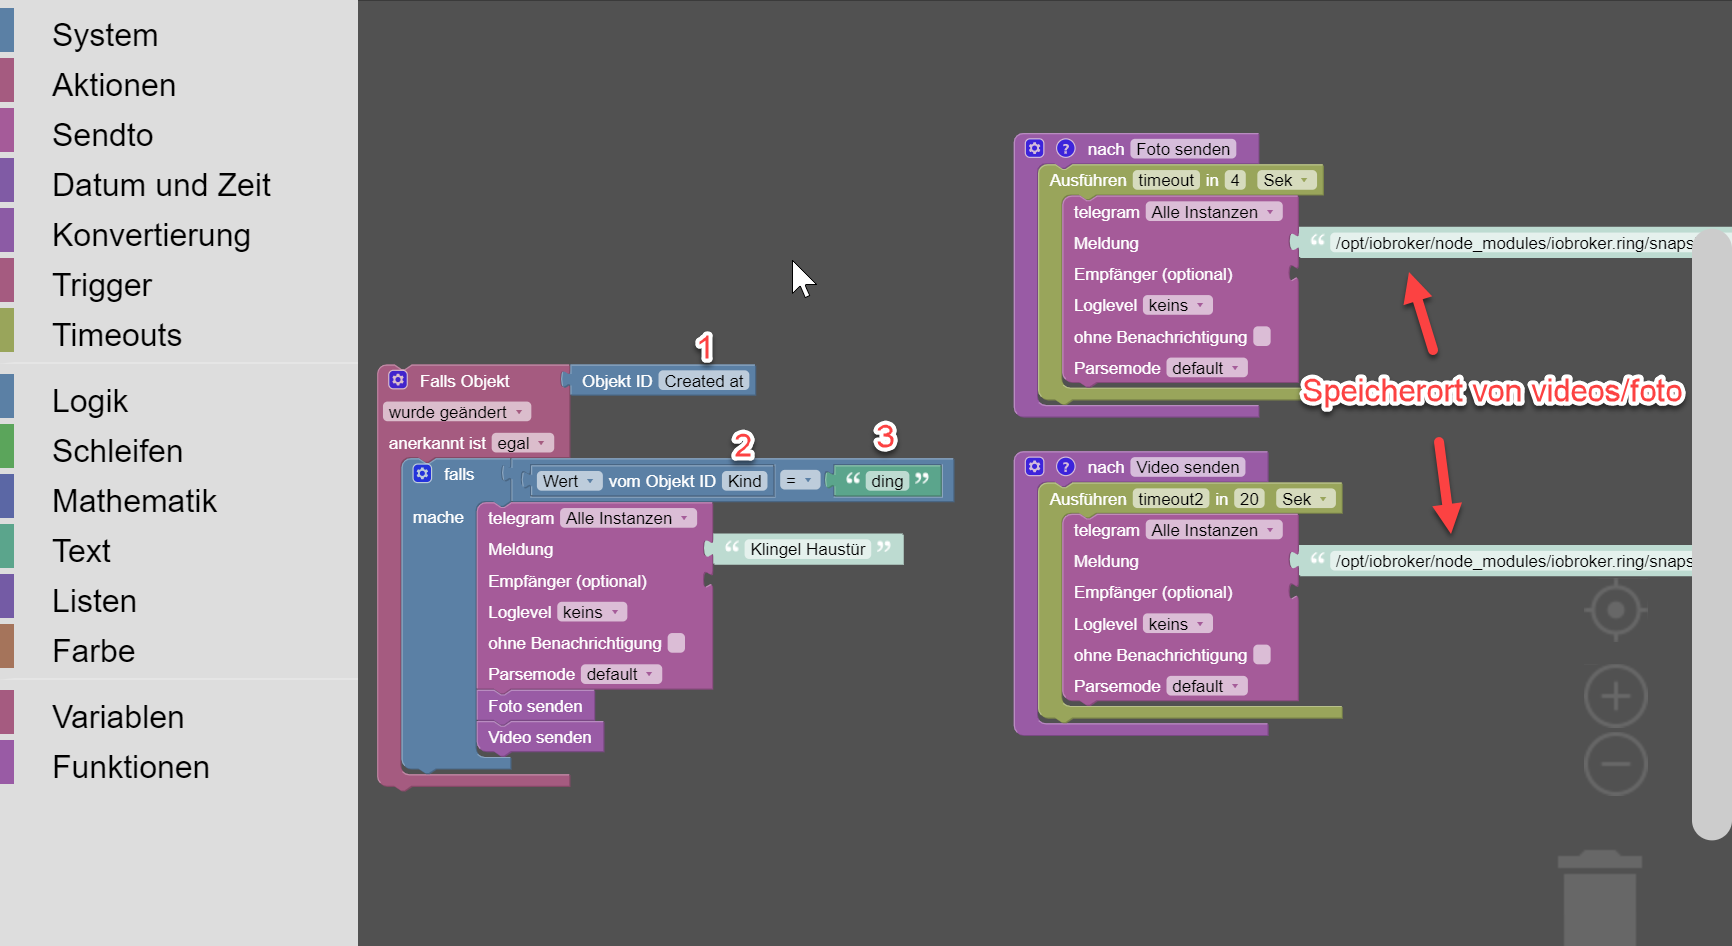This screenshot has width=1732, height=946.
Task: Open the wurde geändert dropdown
Action: coord(456,412)
